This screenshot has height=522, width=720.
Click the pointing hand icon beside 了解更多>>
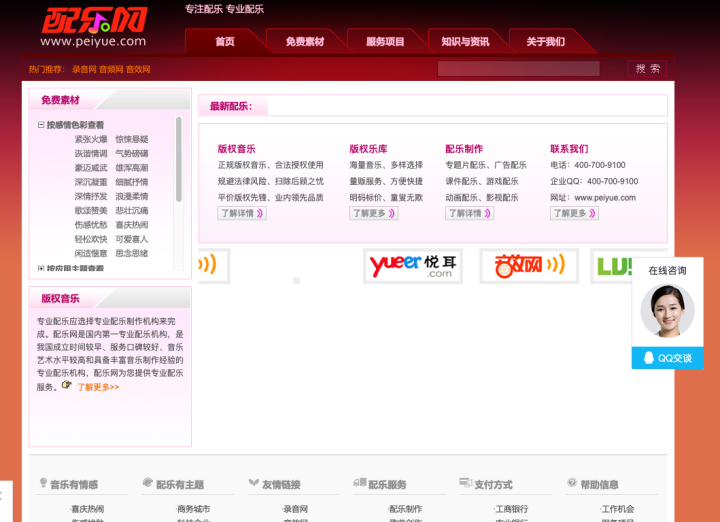click(x=67, y=385)
